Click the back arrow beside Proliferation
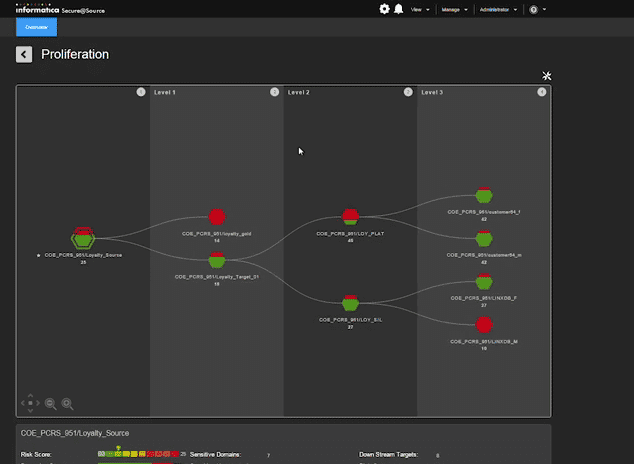634x464 pixels. pos(24,54)
